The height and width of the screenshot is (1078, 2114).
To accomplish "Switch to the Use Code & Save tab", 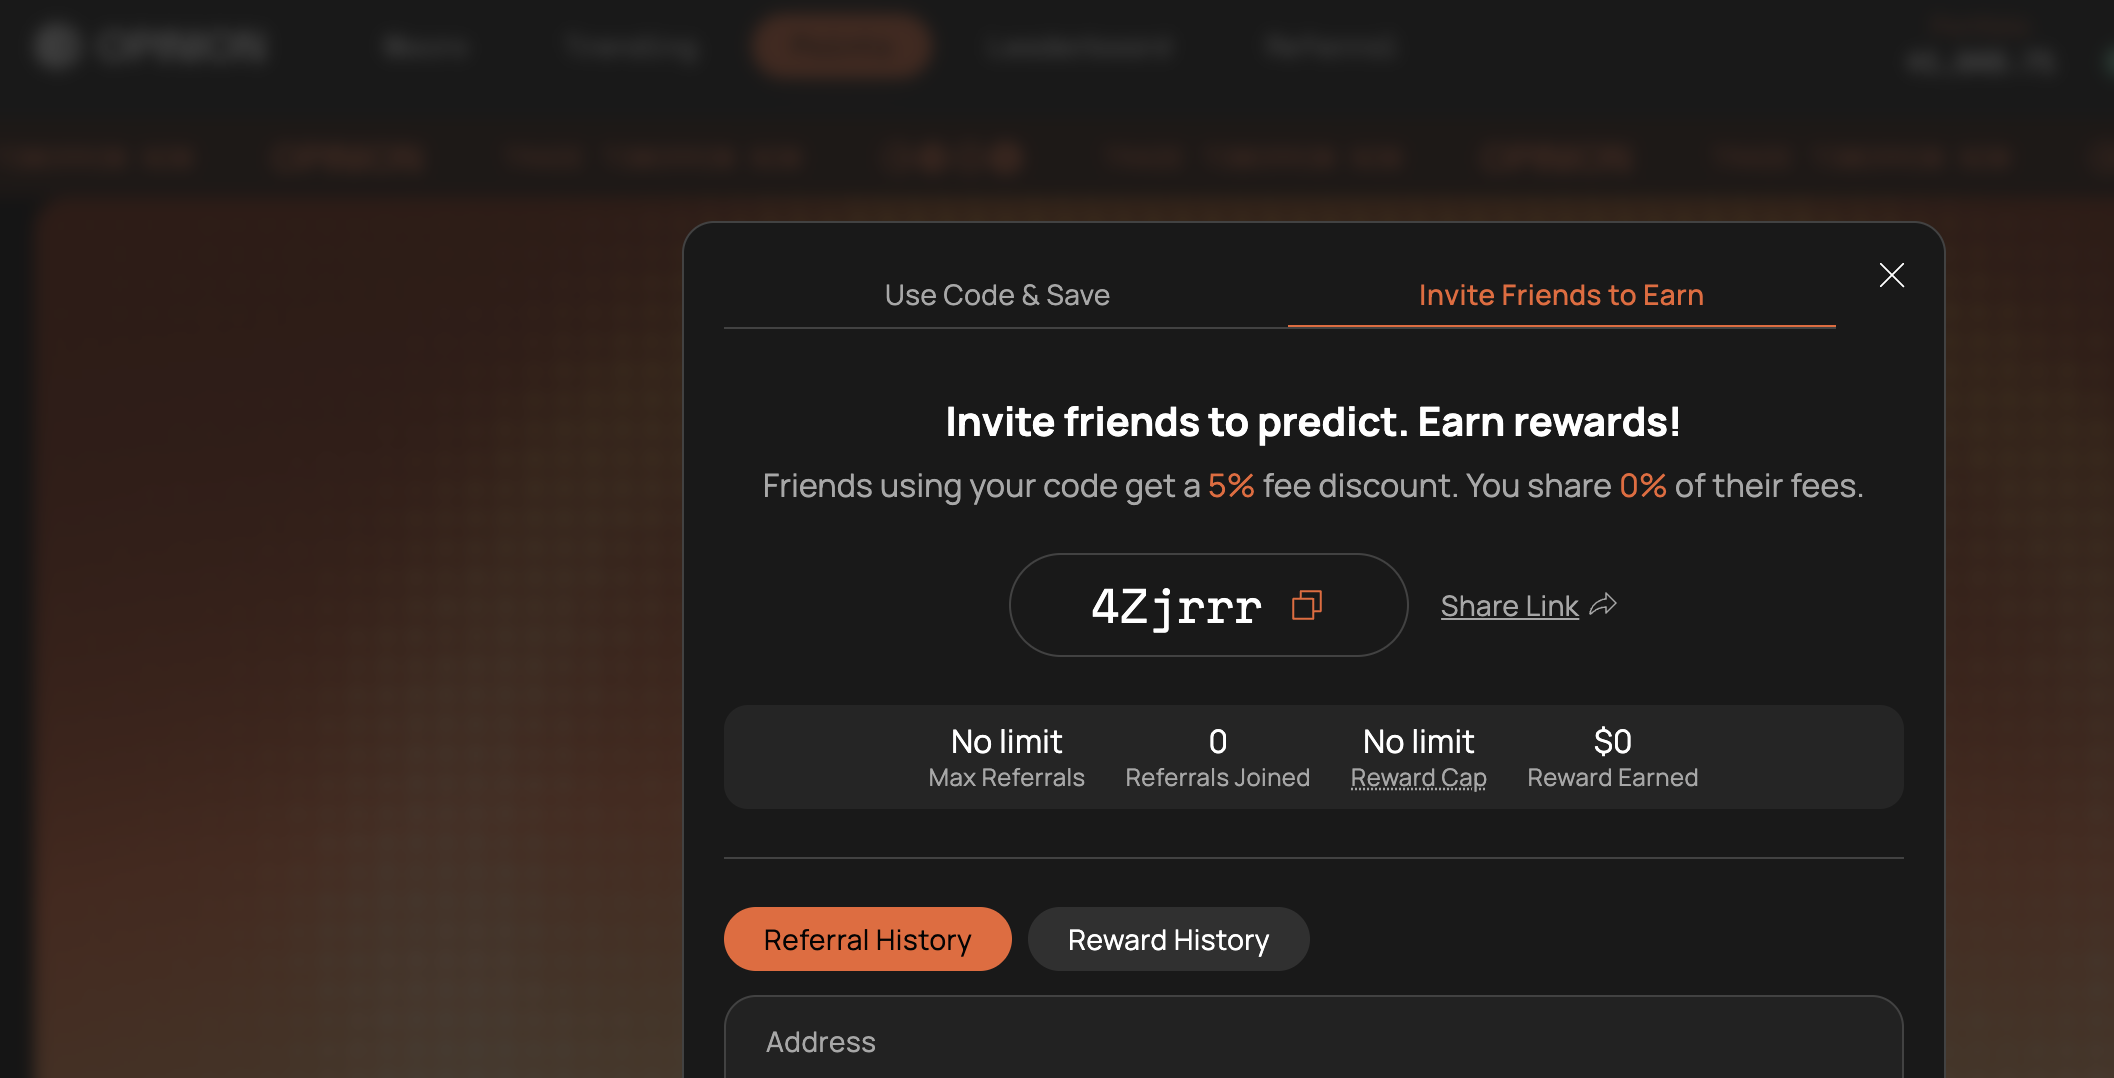I will coord(997,295).
